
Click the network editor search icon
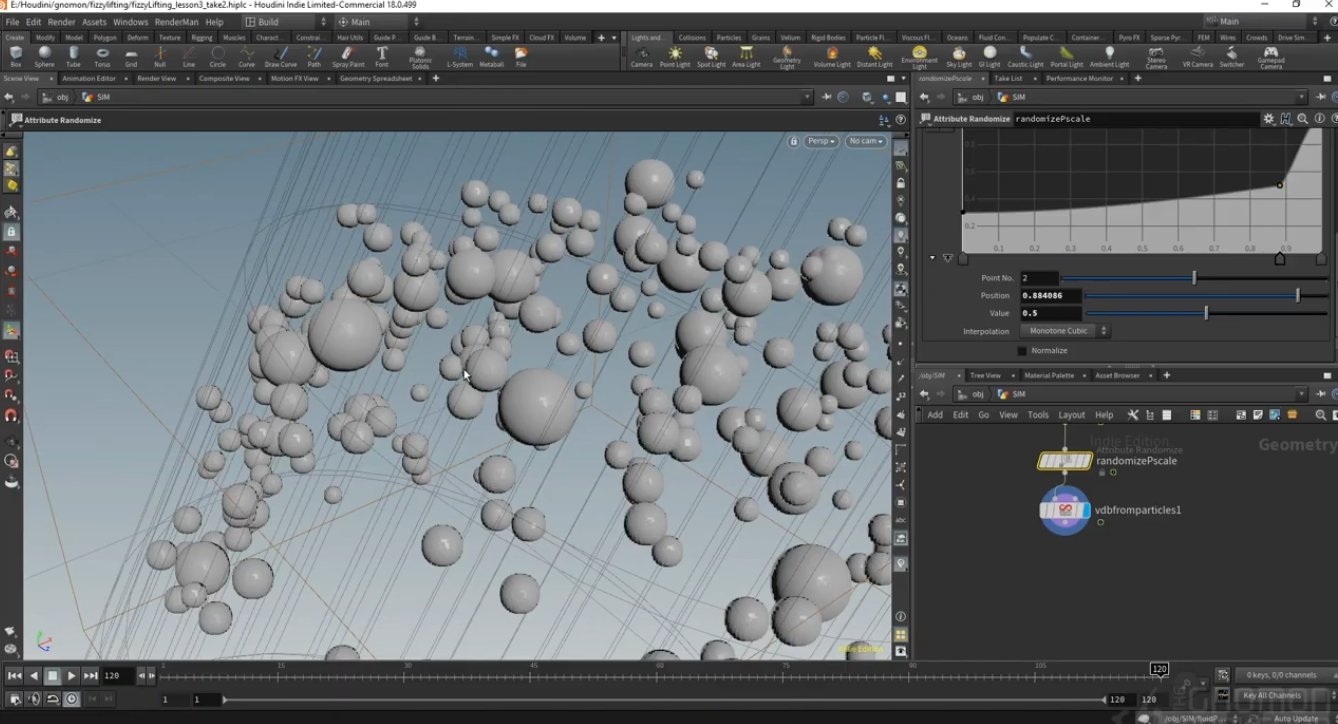1320,415
